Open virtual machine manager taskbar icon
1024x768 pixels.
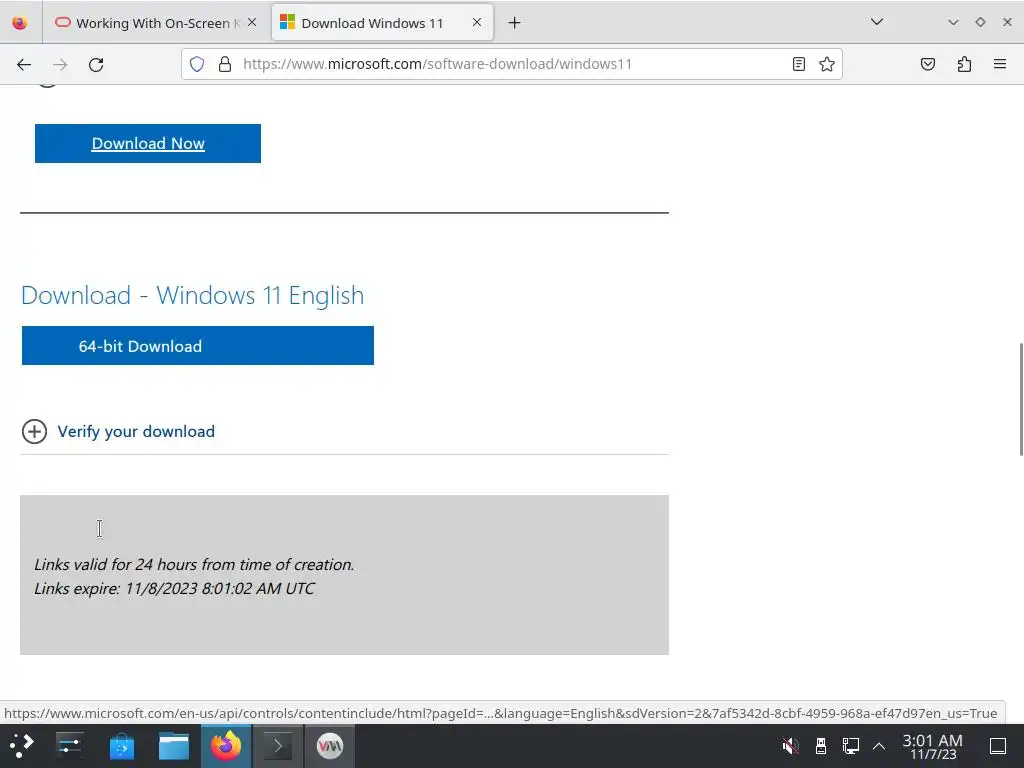point(330,746)
